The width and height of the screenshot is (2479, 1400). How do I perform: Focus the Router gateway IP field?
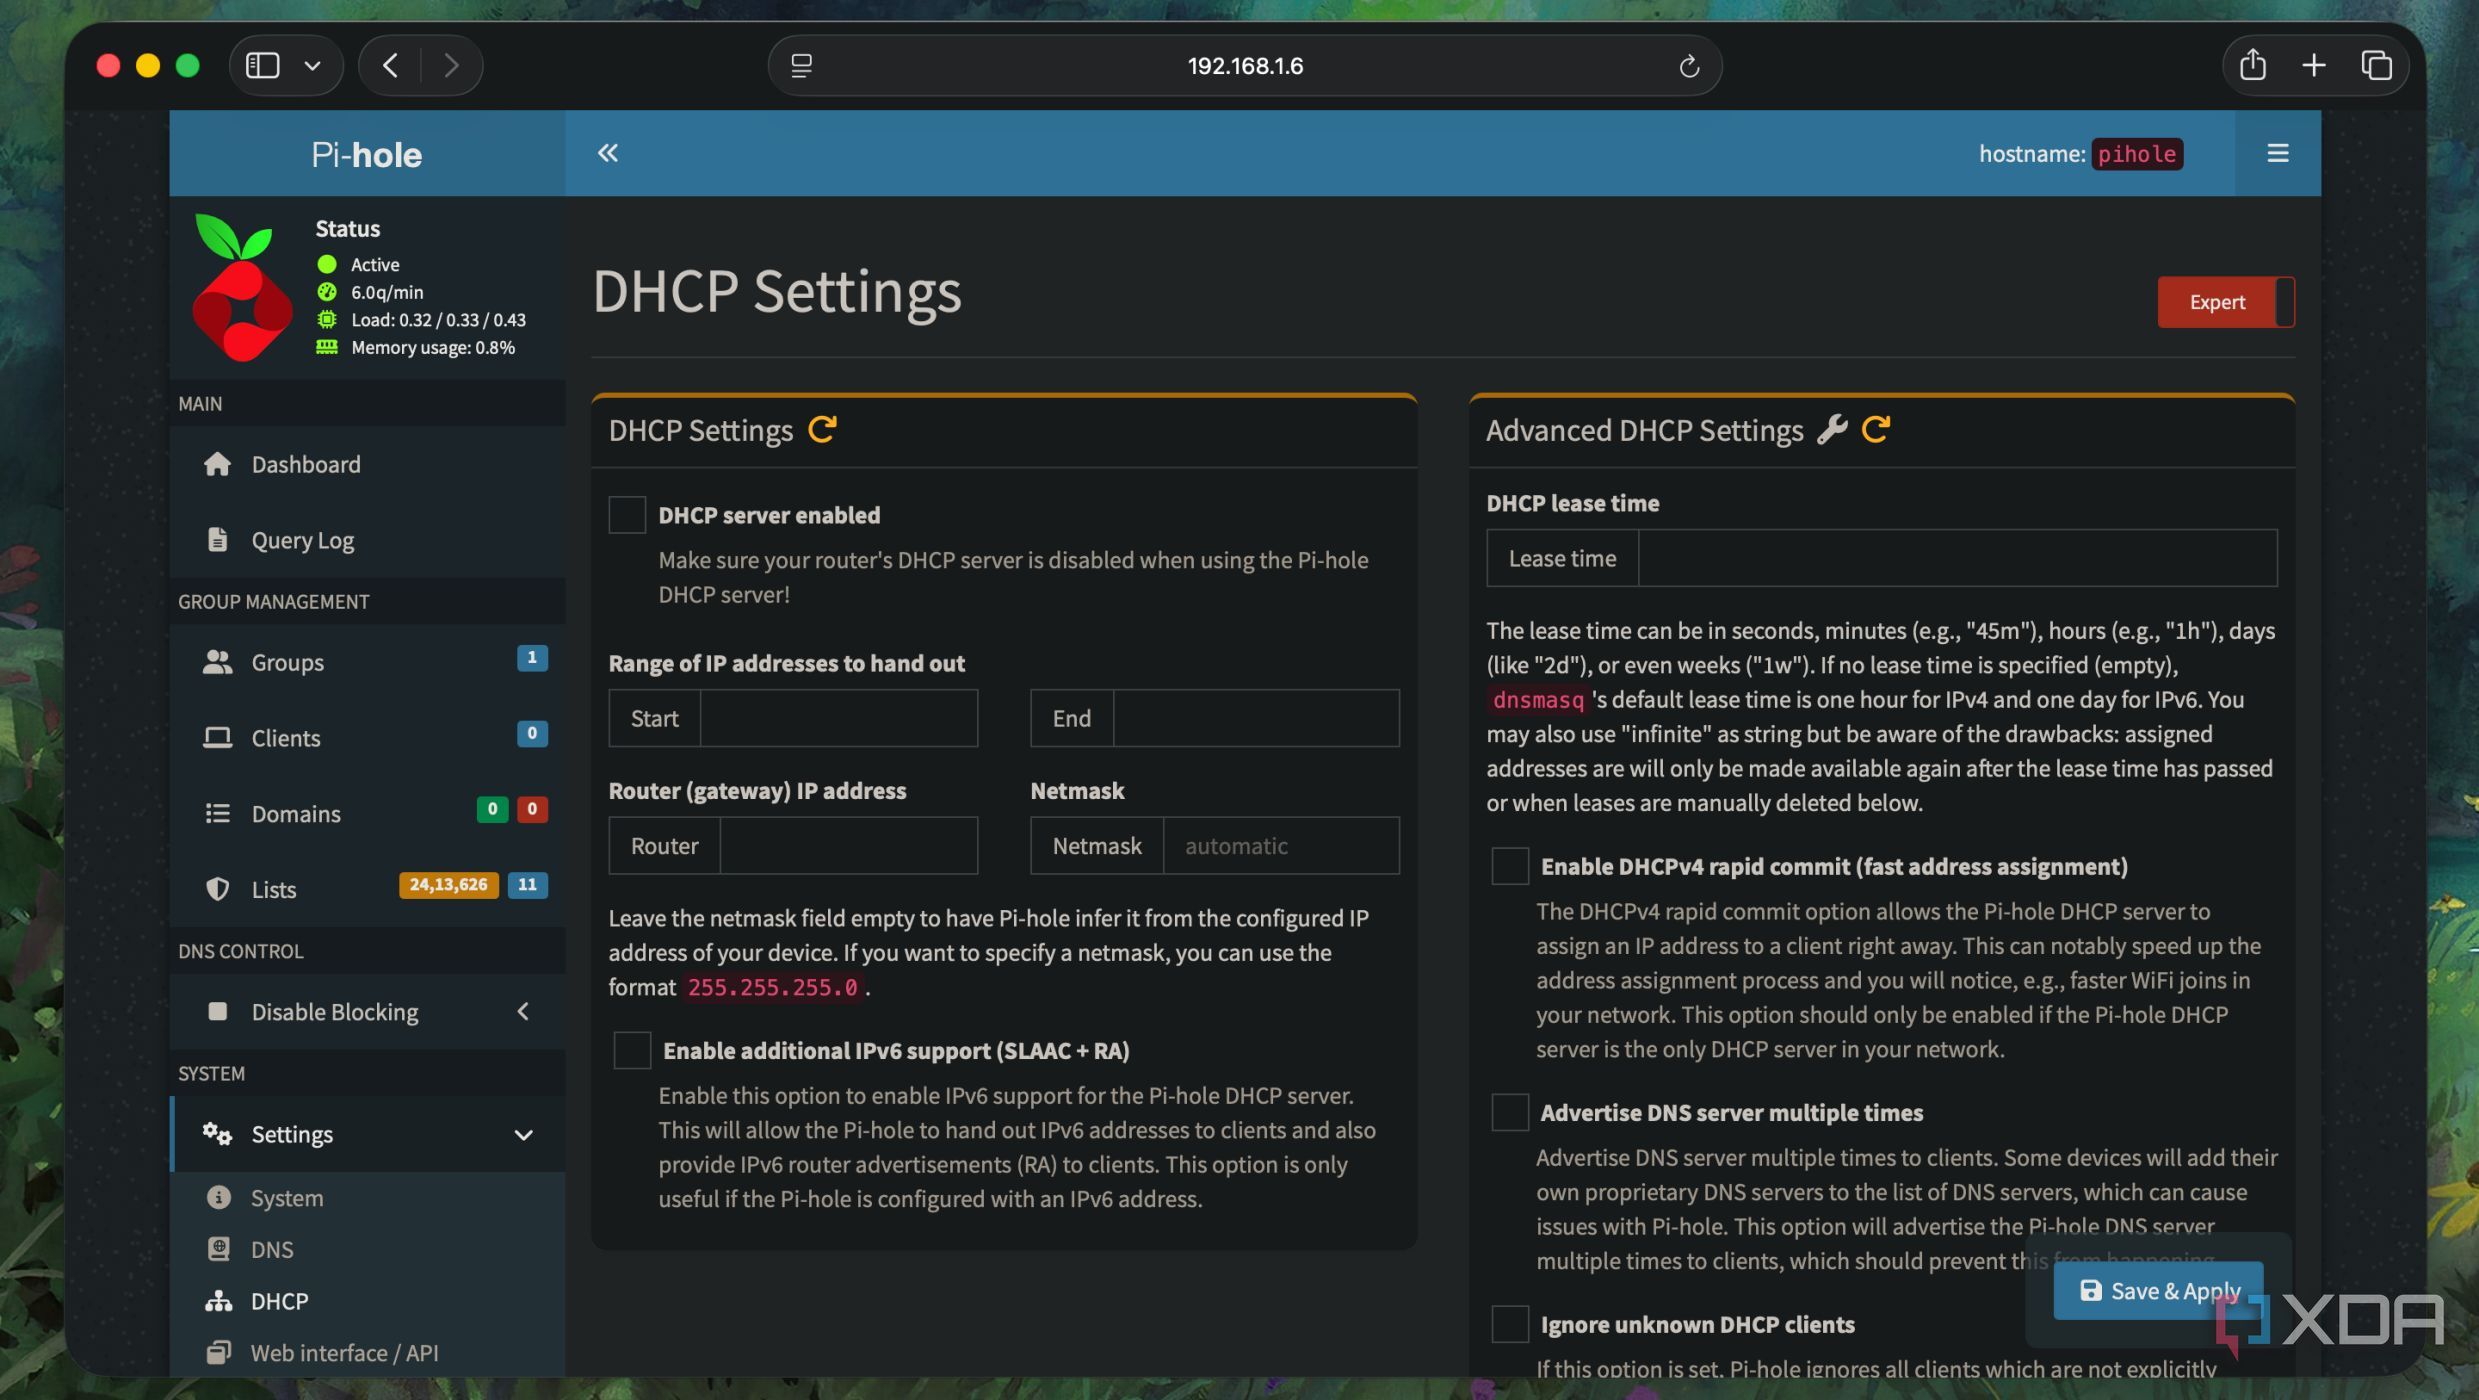tap(848, 846)
